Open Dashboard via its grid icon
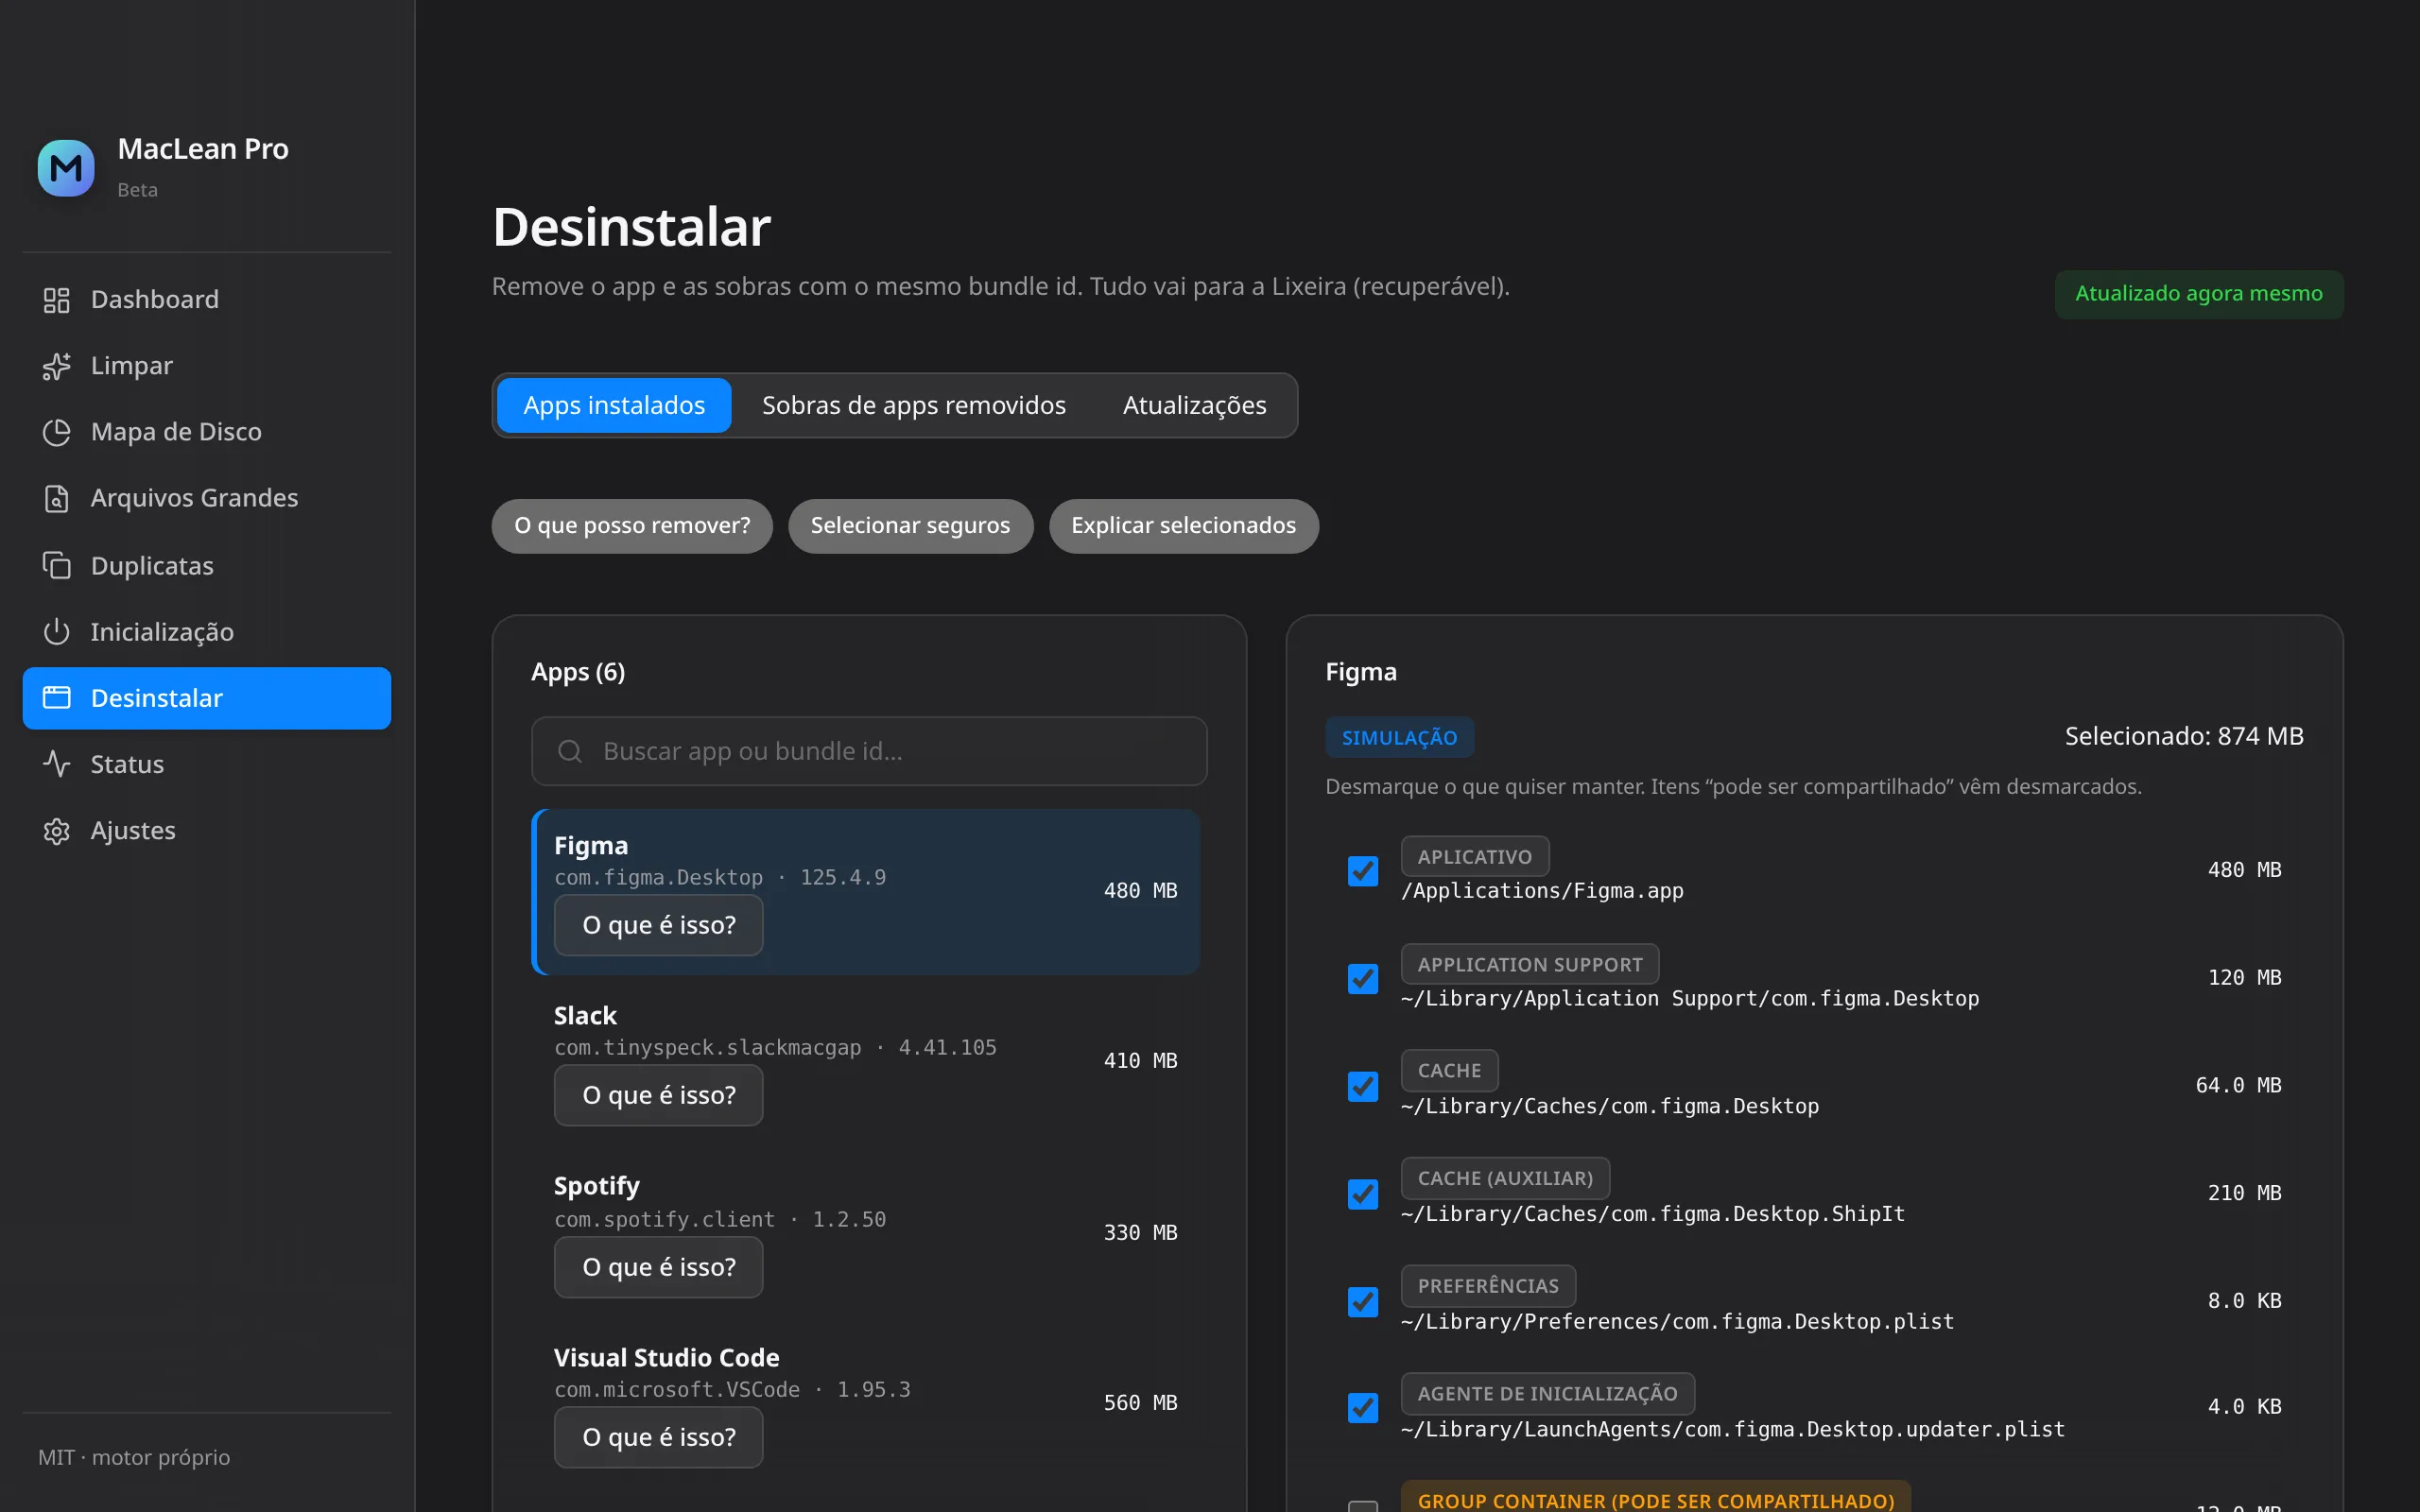 tap(57, 300)
